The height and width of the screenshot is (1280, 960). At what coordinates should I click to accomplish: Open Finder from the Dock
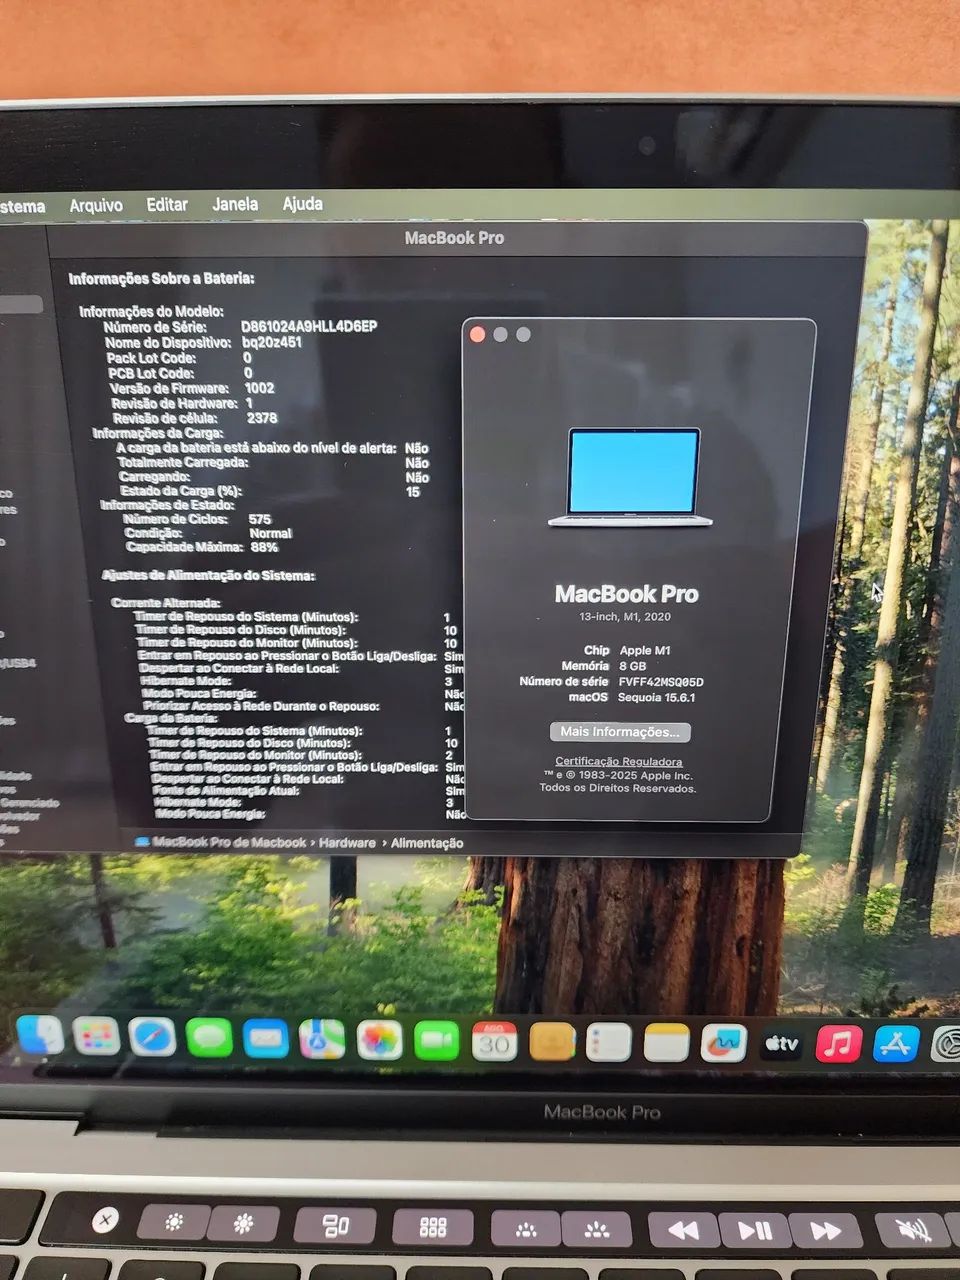[x=41, y=1035]
